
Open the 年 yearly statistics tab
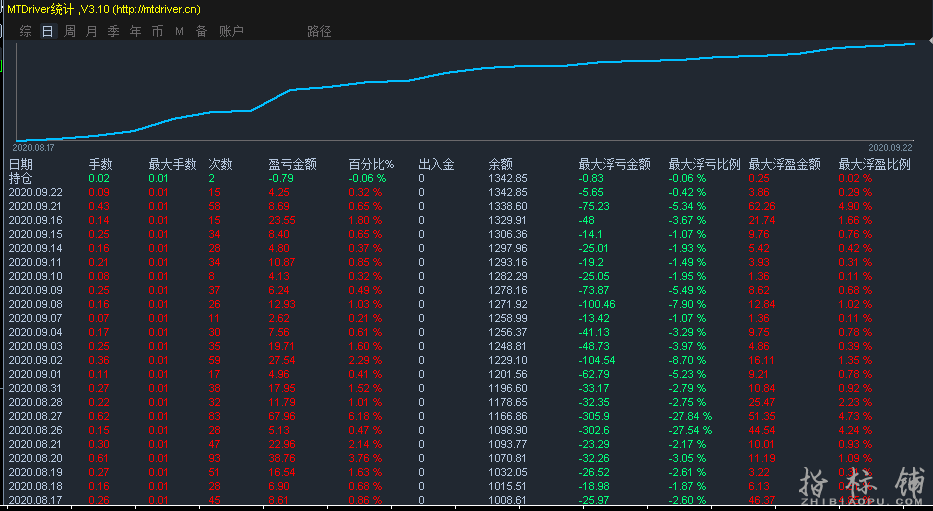click(136, 31)
